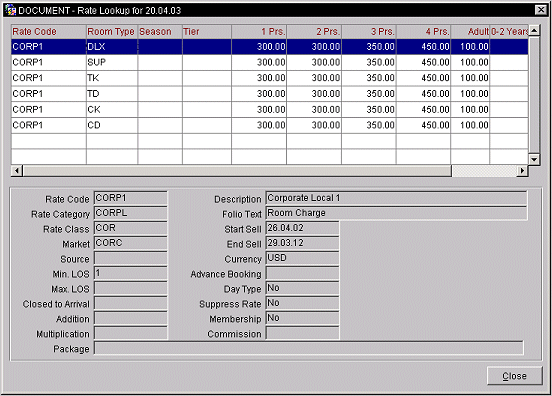Image resolution: width=552 pixels, height=396 pixels.
Task: Click the horizontal scroll left arrow
Action: pos(17,171)
